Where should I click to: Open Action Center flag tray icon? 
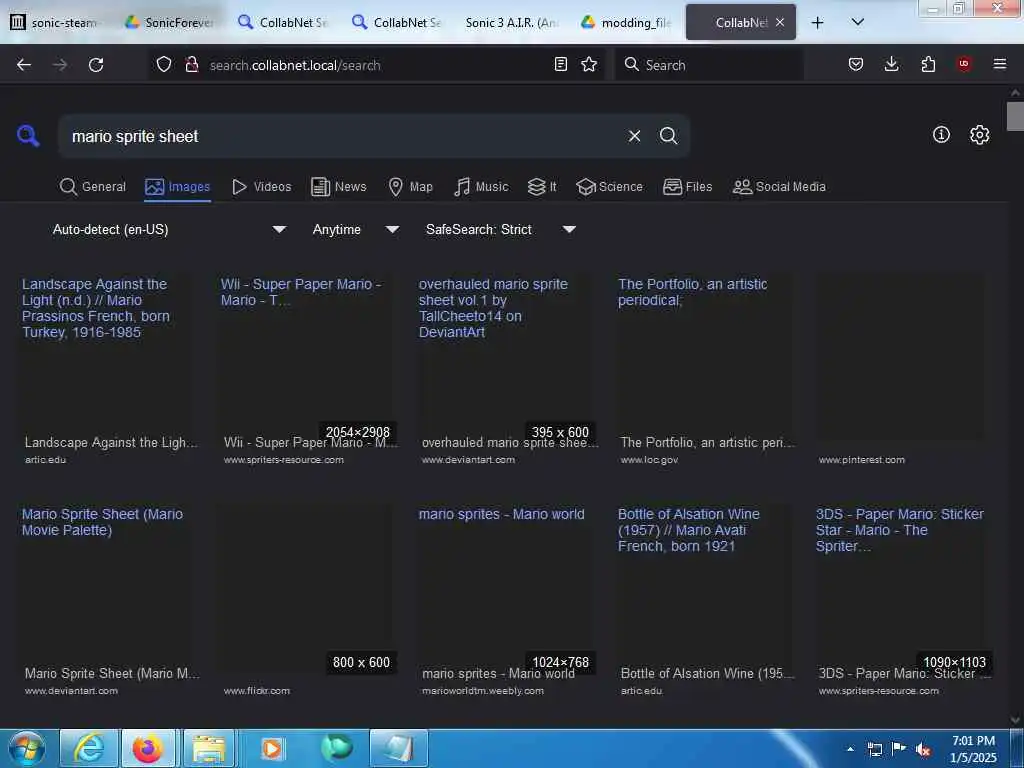(x=899, y=749)
